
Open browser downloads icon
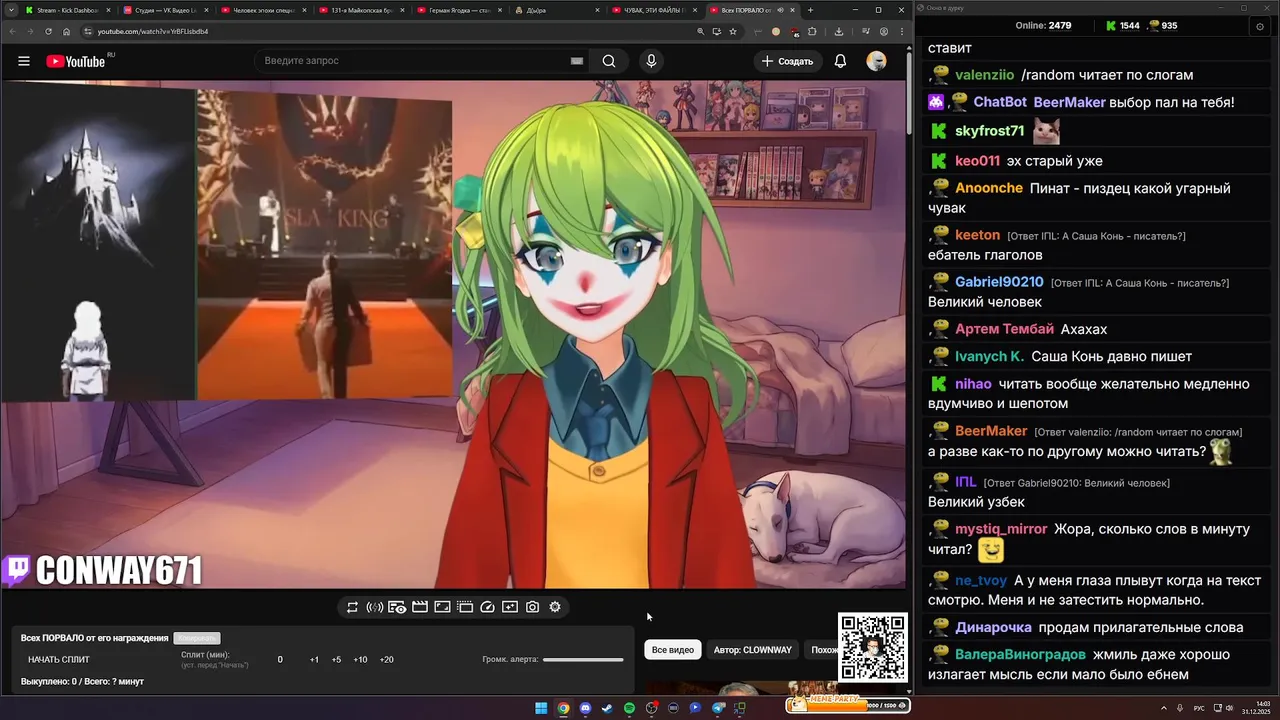click(x=838, y=31)
